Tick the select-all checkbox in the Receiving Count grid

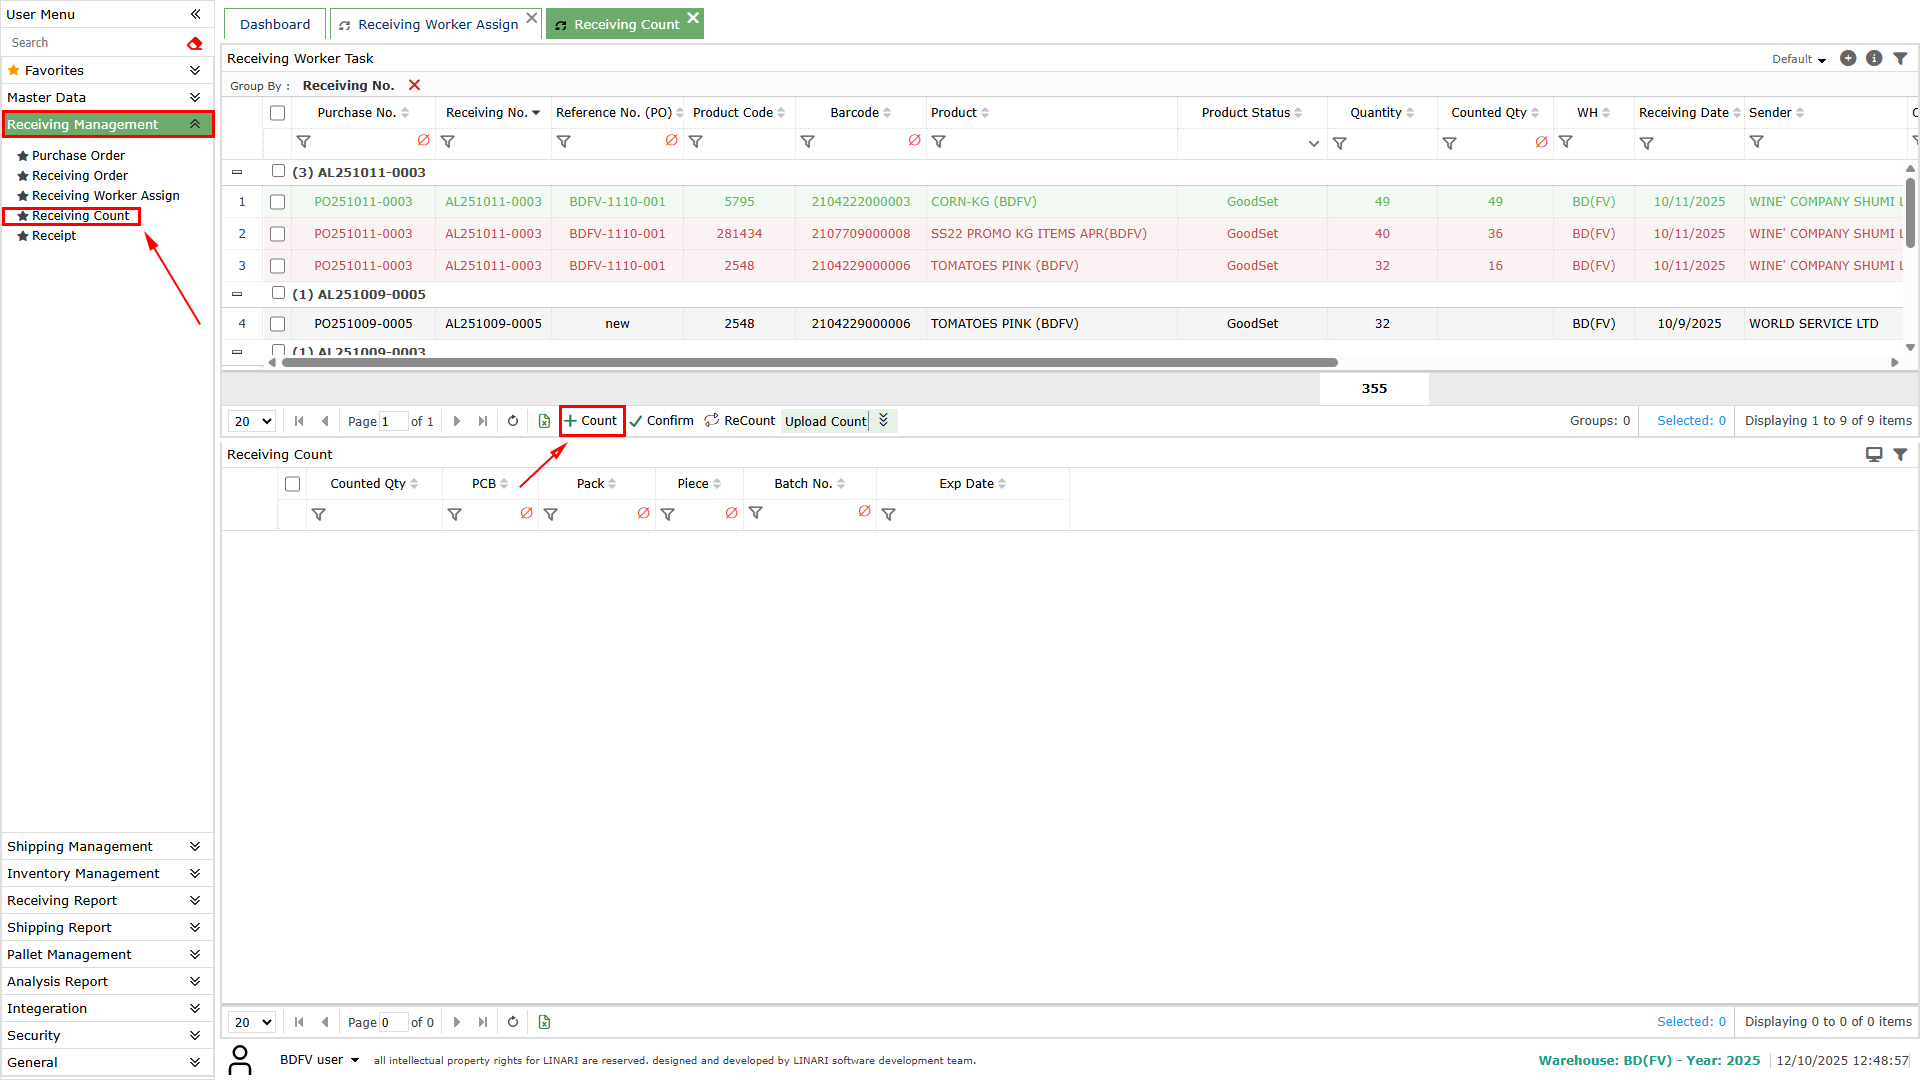292,484
